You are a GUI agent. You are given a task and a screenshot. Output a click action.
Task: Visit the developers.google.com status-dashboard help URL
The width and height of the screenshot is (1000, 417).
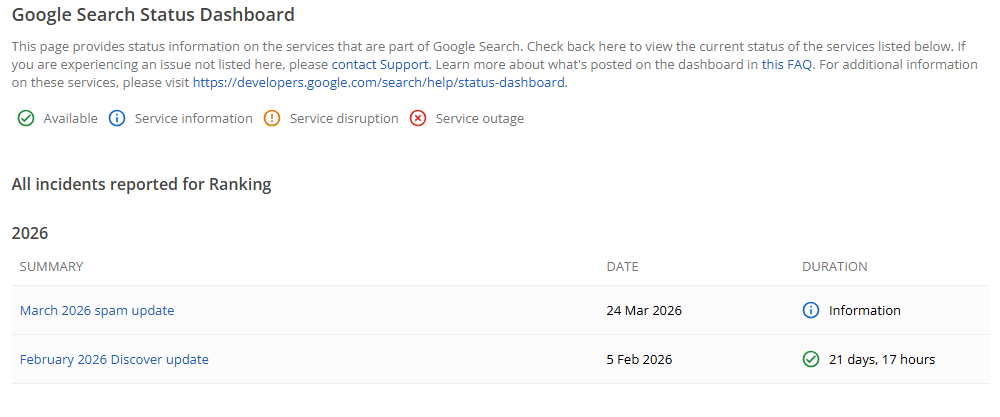coord(379,83)
